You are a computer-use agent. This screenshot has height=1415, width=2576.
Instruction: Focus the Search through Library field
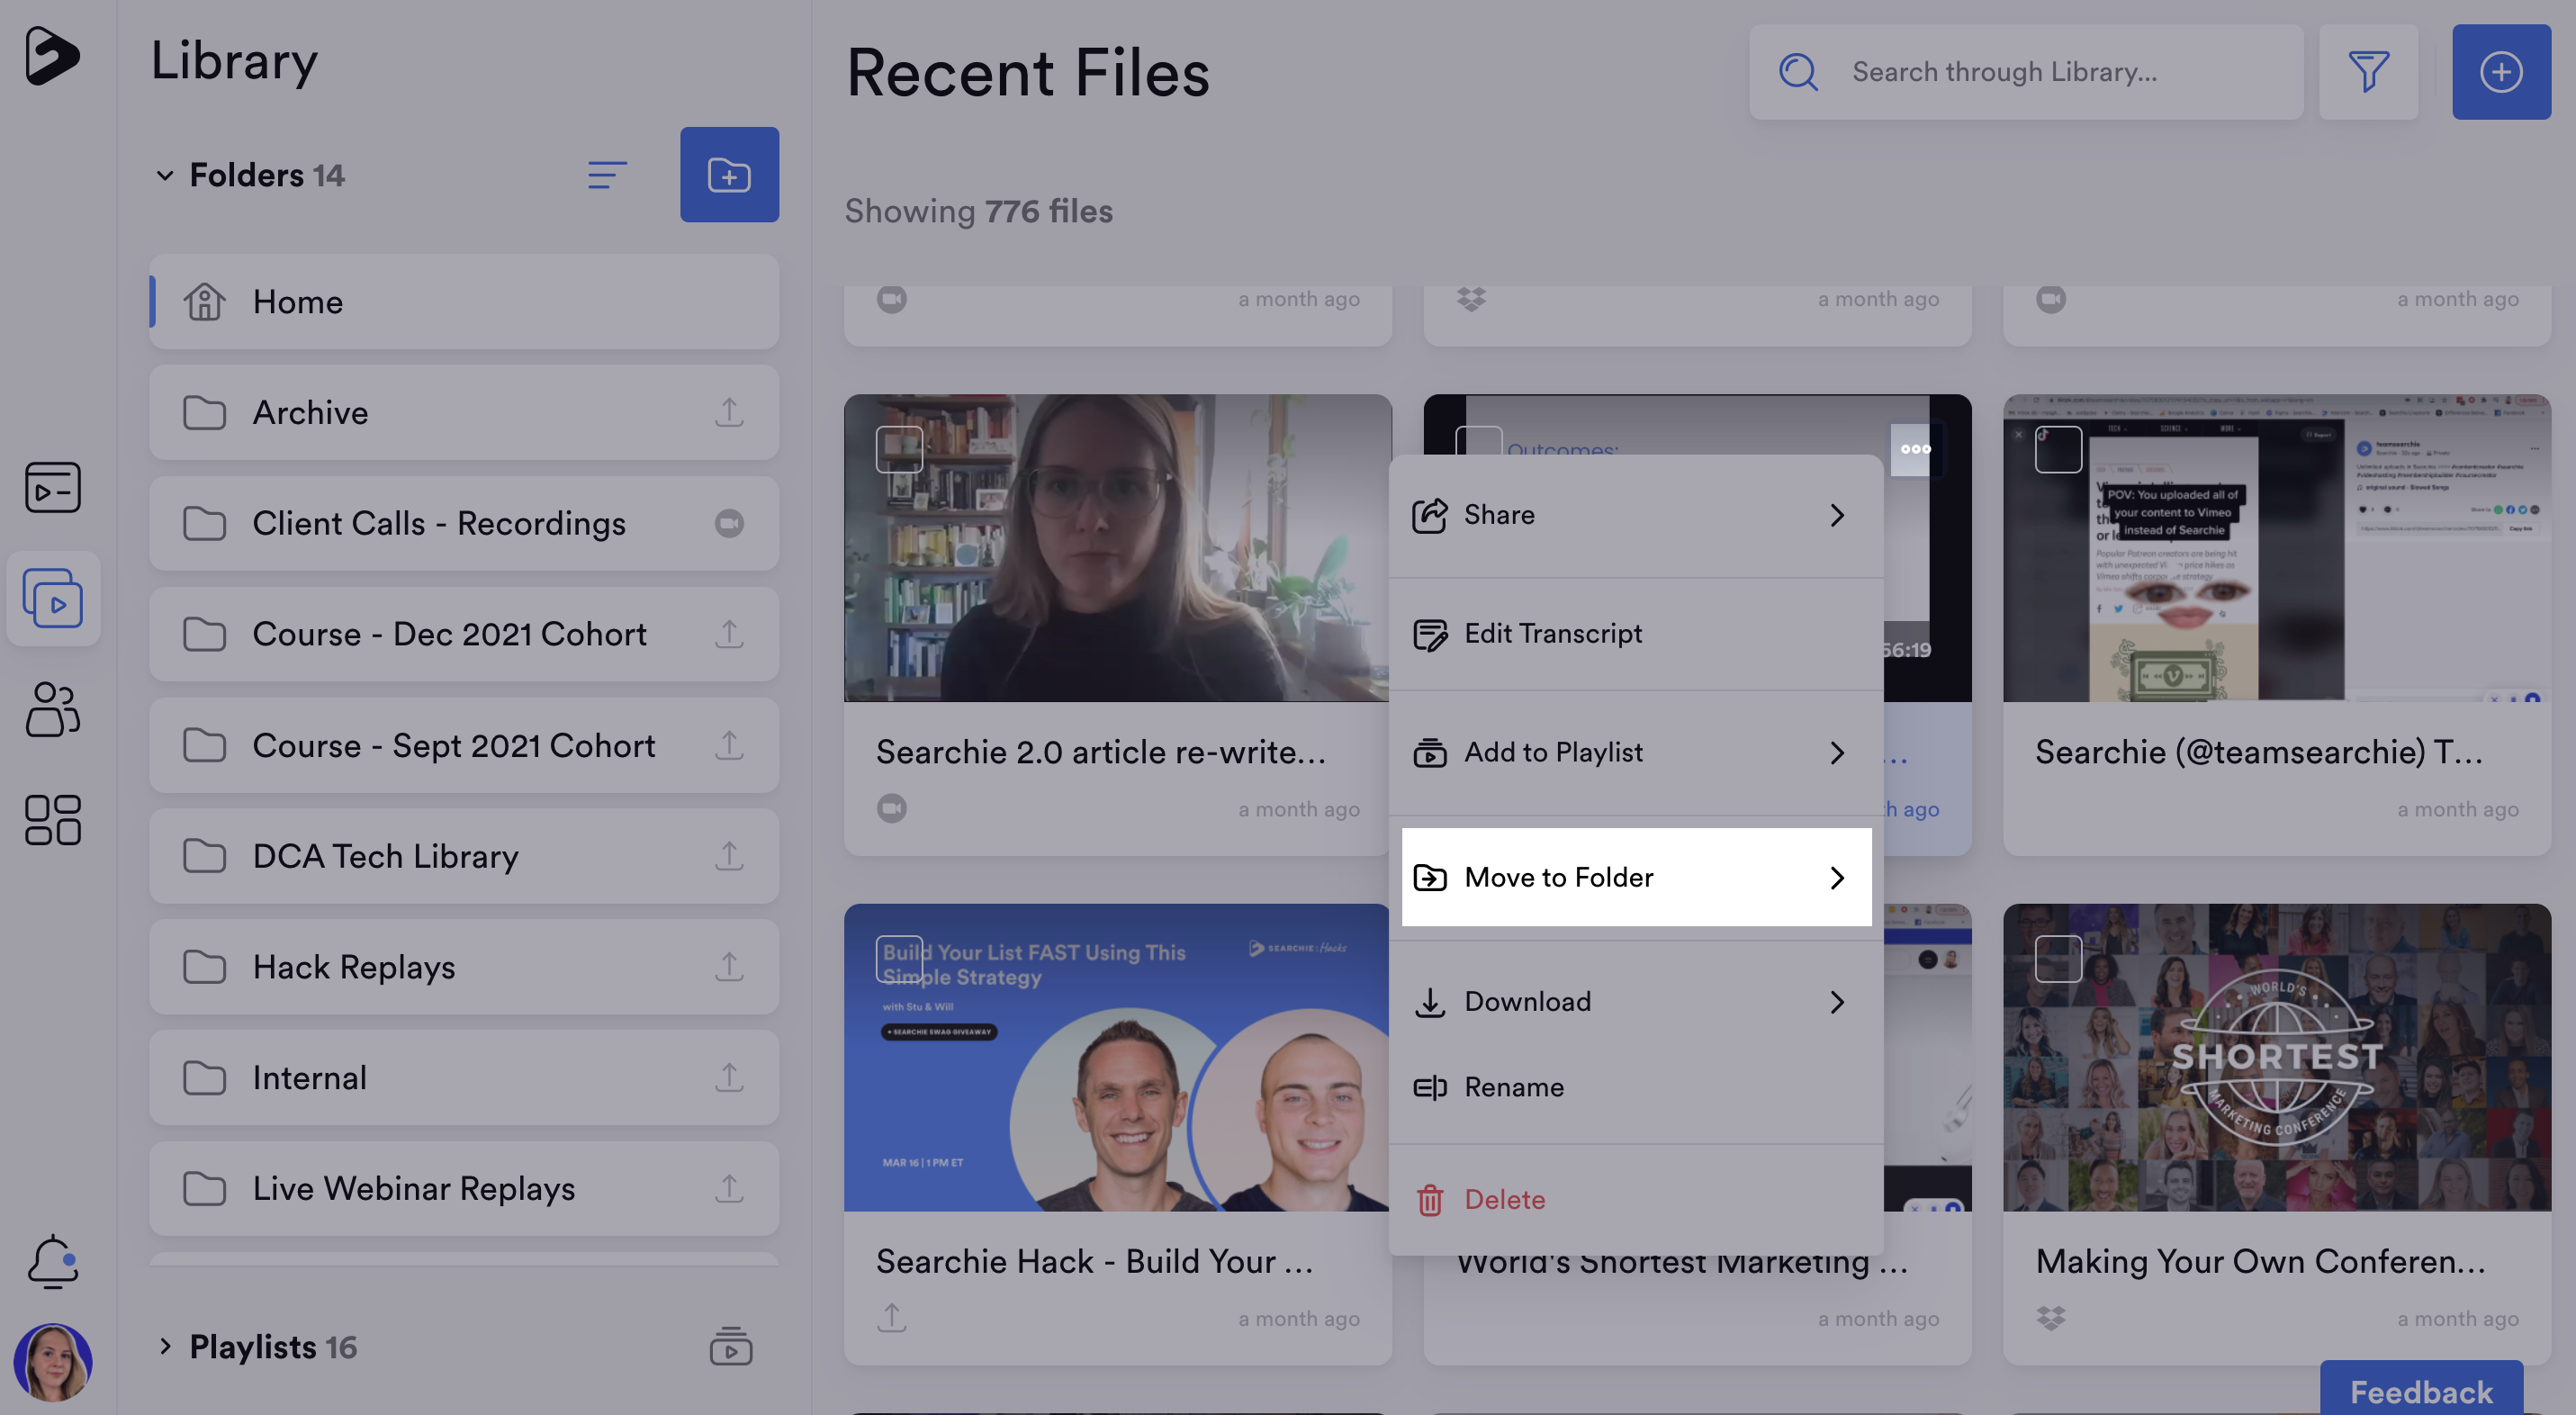2025,72
